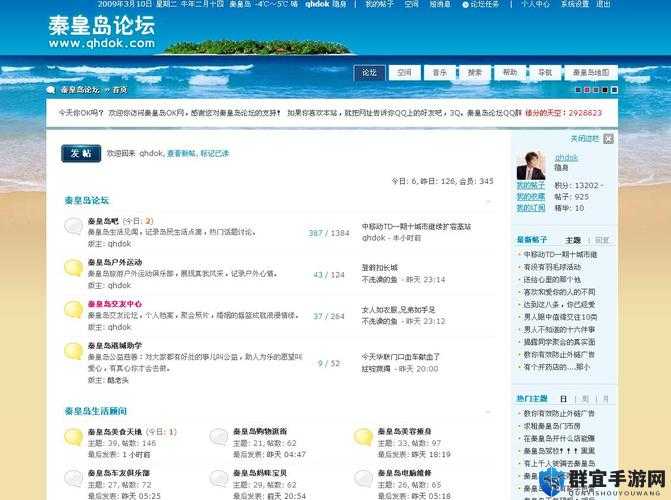The width and height of the screenshot is (671, 500).
Task: Open 我的帖子 in top bar
Action: [x=379, y=4]
